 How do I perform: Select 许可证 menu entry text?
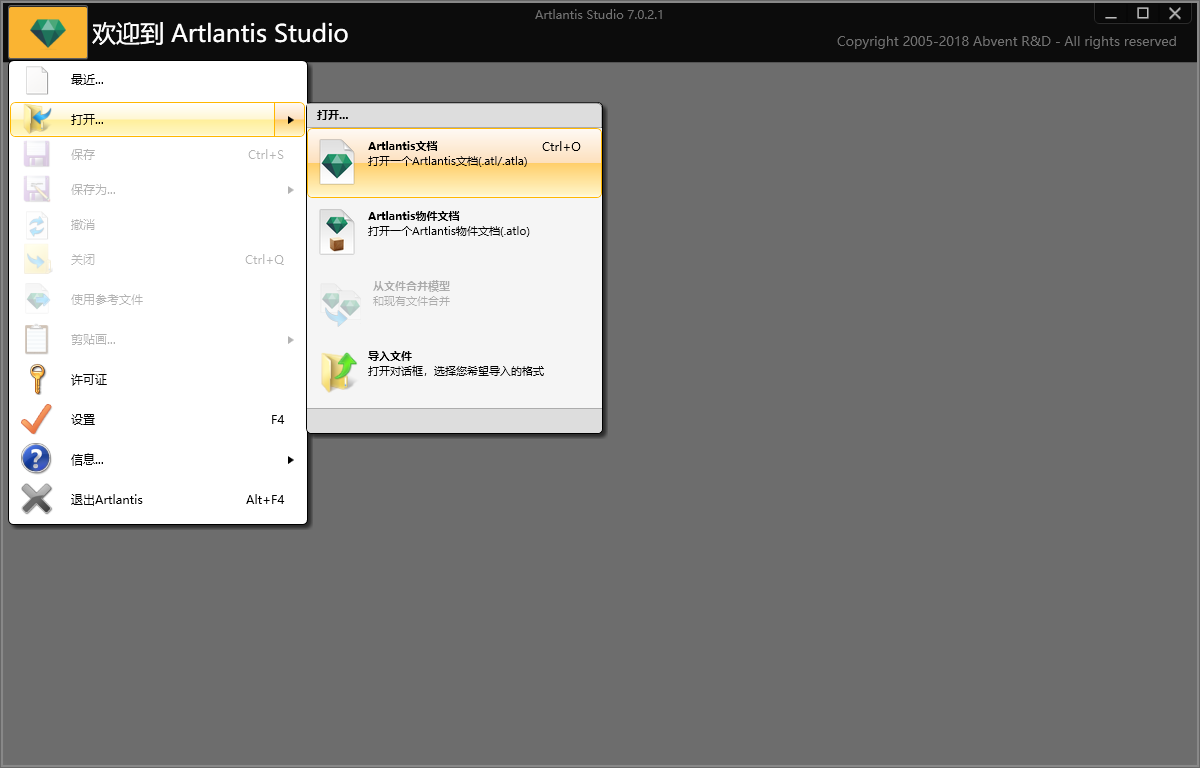point(89,380)
